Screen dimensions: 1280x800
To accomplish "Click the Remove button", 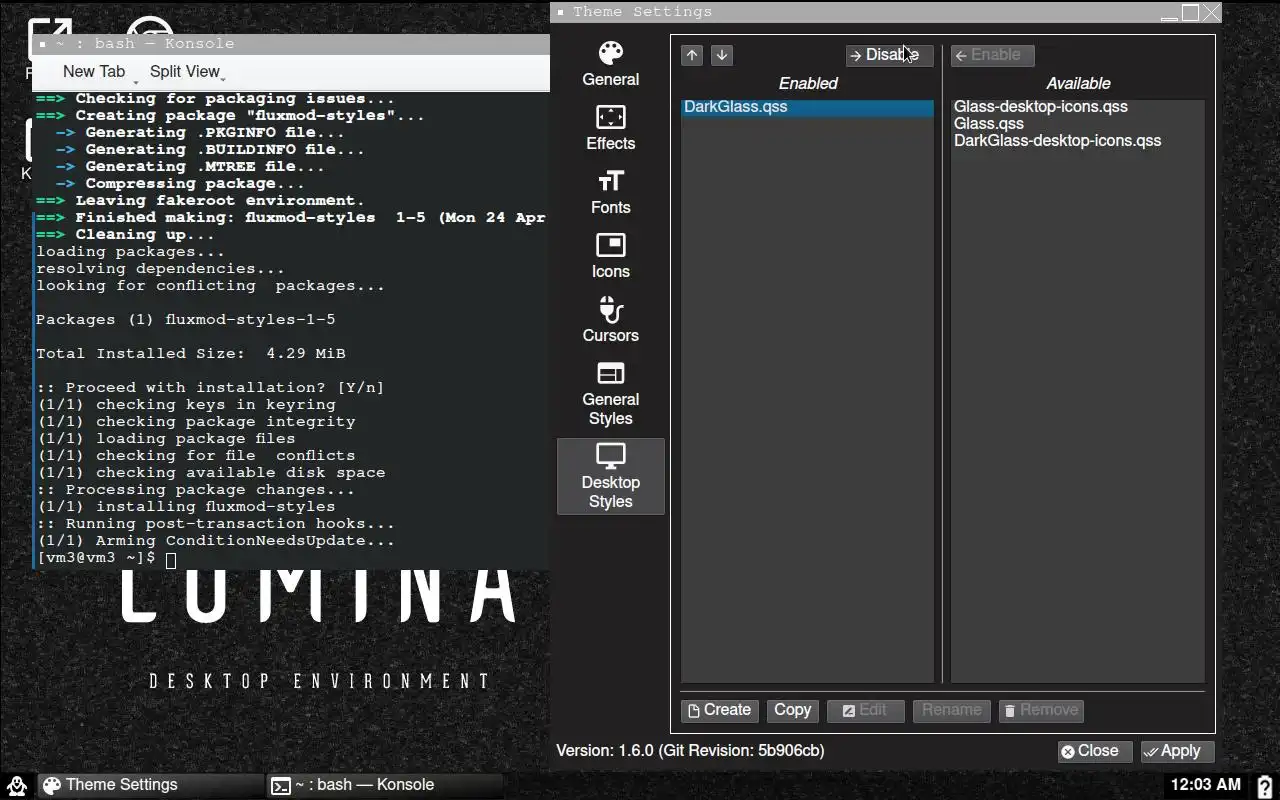I will pyautogui.click(x=1041, y=710).
